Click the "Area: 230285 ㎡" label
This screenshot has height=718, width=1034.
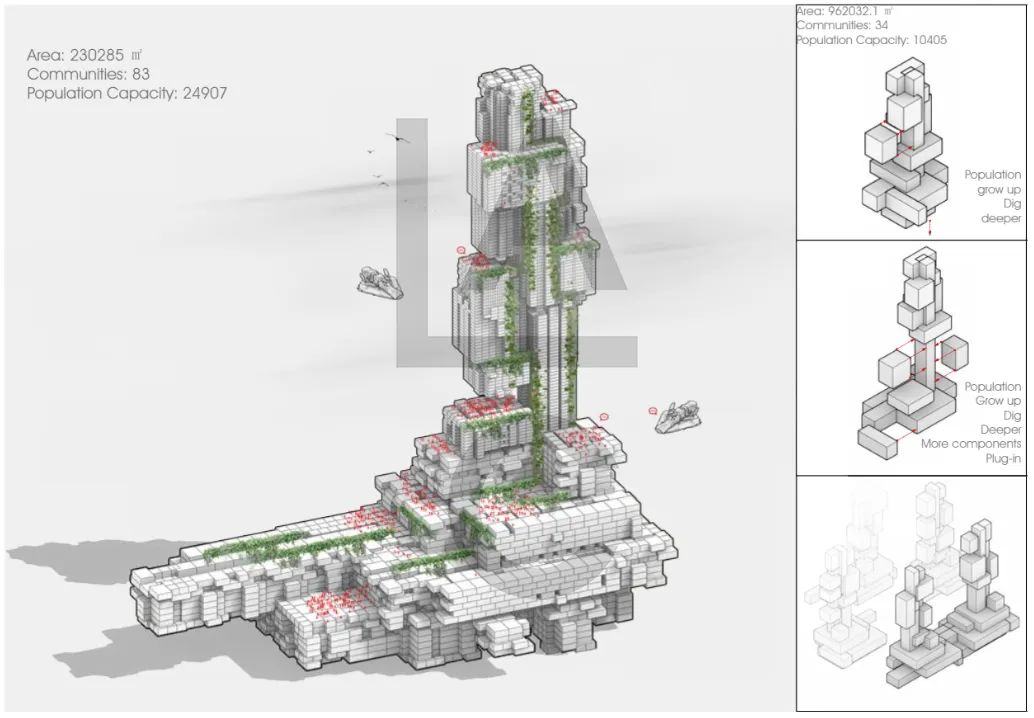[x=89, y=55]
